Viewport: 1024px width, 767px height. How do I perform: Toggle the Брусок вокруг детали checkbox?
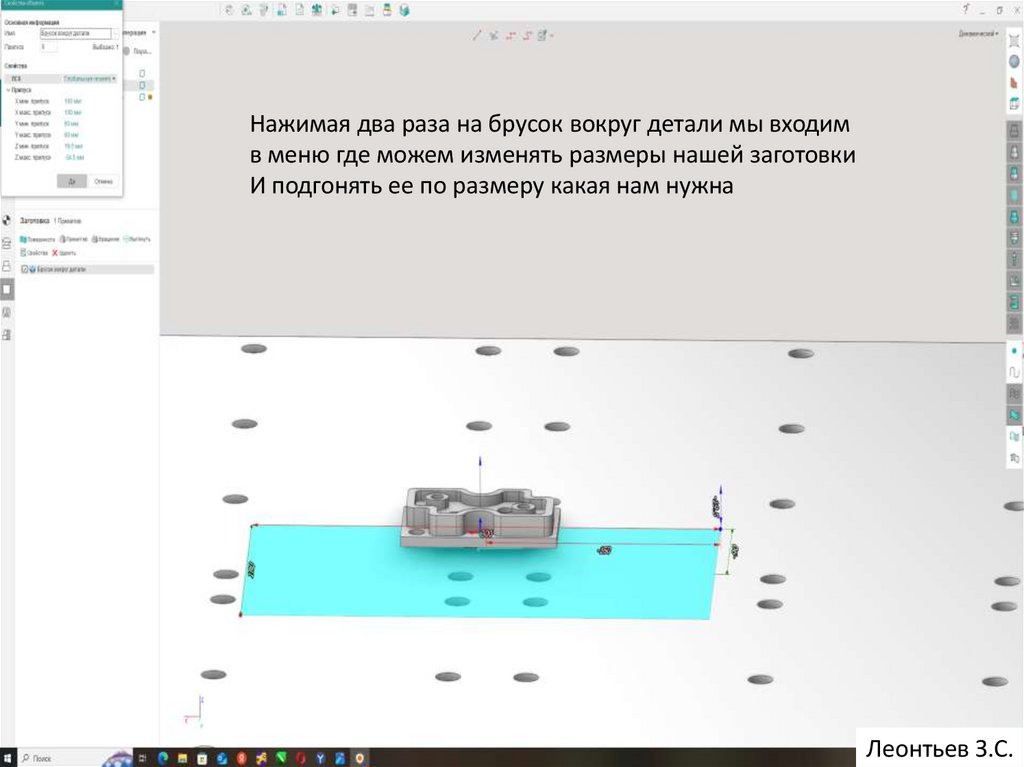pos(24,270)
